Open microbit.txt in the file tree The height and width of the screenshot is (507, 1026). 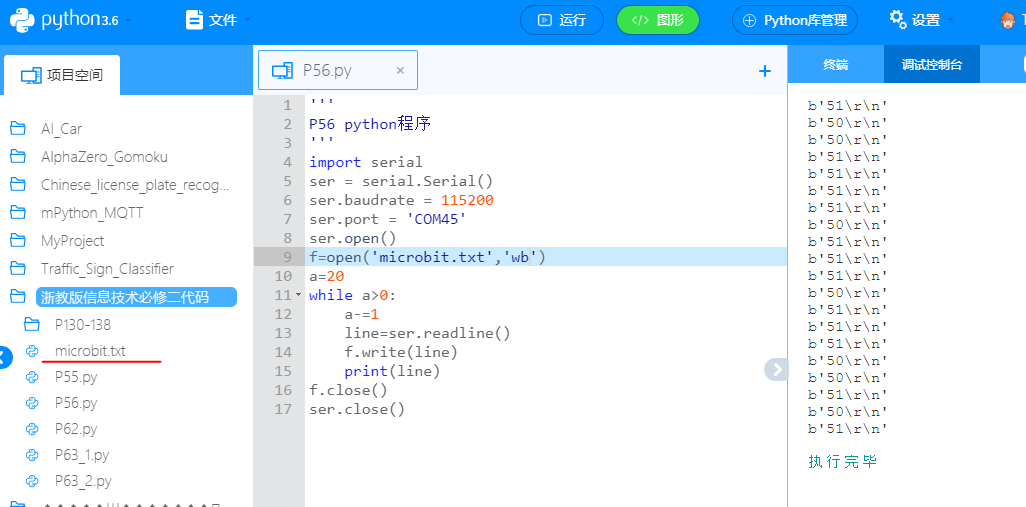point(90,351)
